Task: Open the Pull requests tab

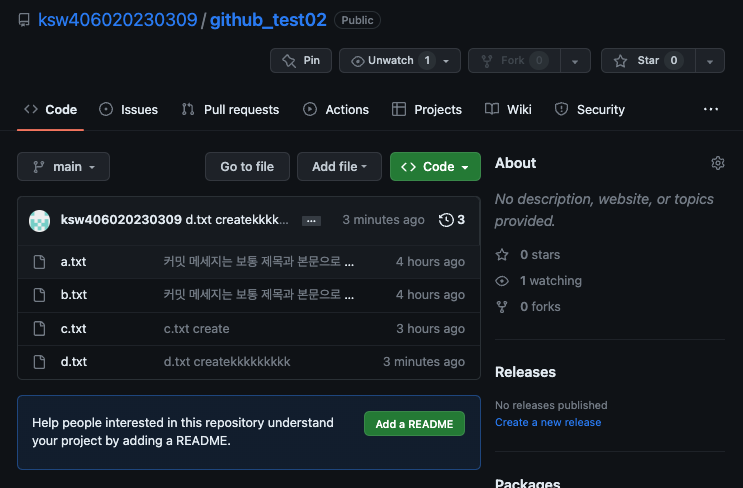Action: [230, 109]
